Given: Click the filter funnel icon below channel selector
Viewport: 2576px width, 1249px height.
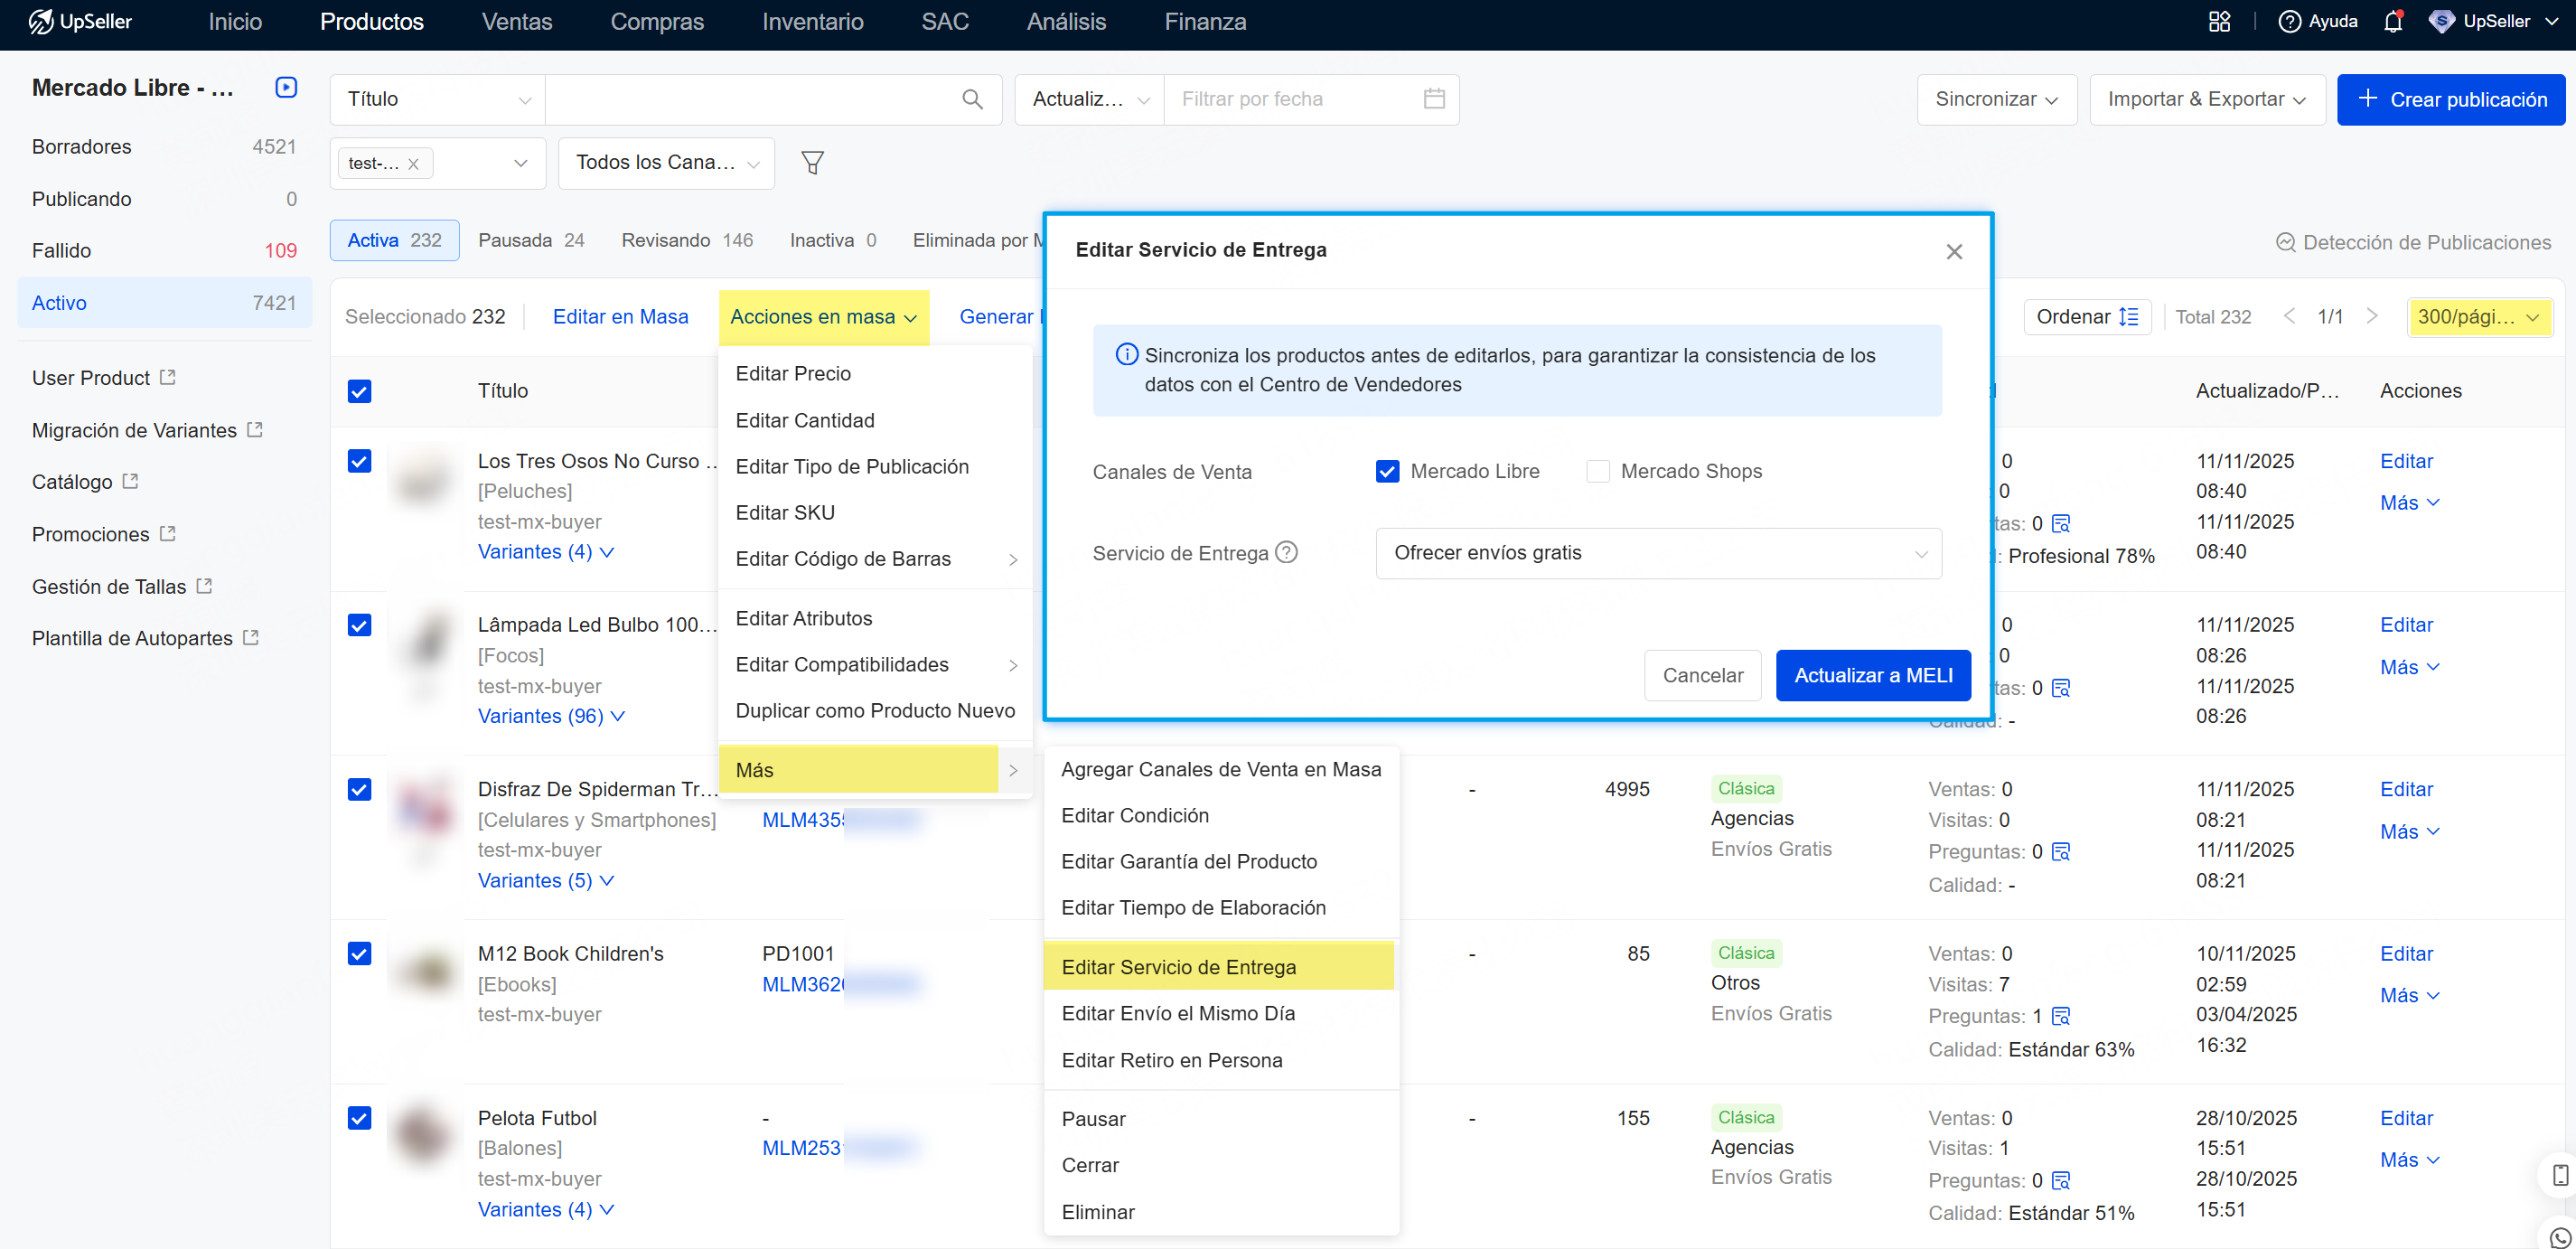Looking at the screenshot, I should pos(813,162).
